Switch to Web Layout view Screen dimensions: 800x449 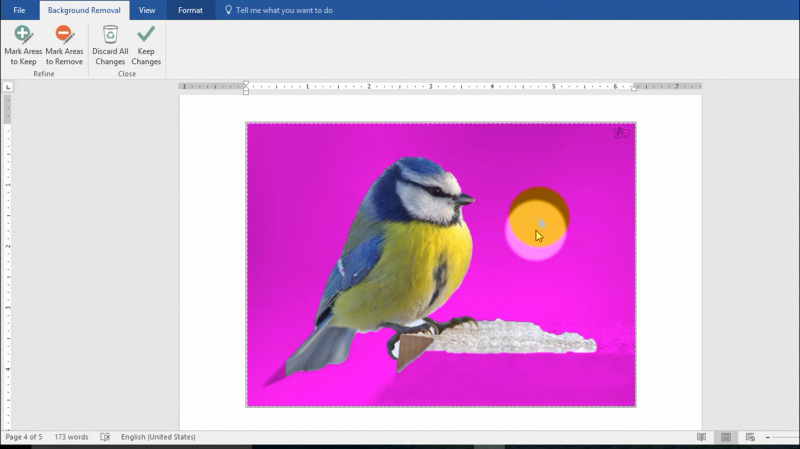pyautogui.click(x=750, y=437)
